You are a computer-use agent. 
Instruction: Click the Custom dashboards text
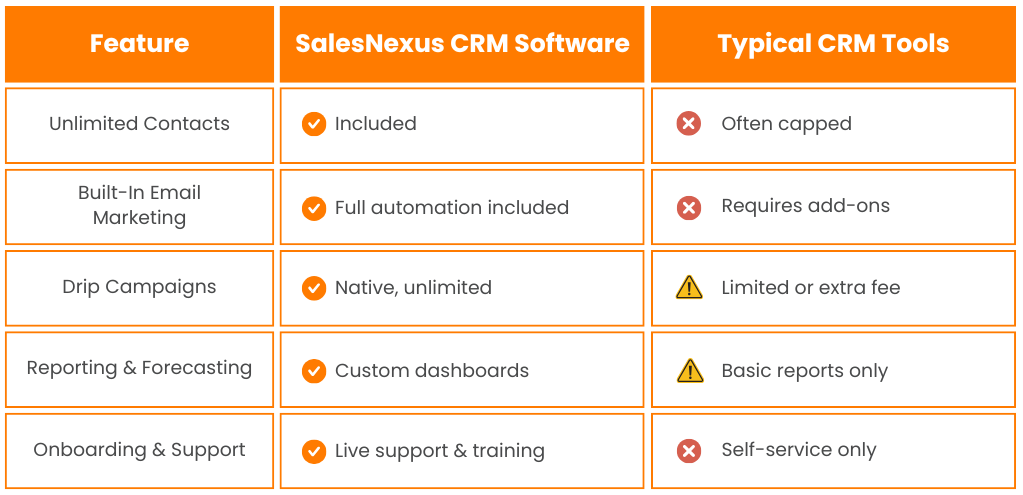tap(432, 371)
